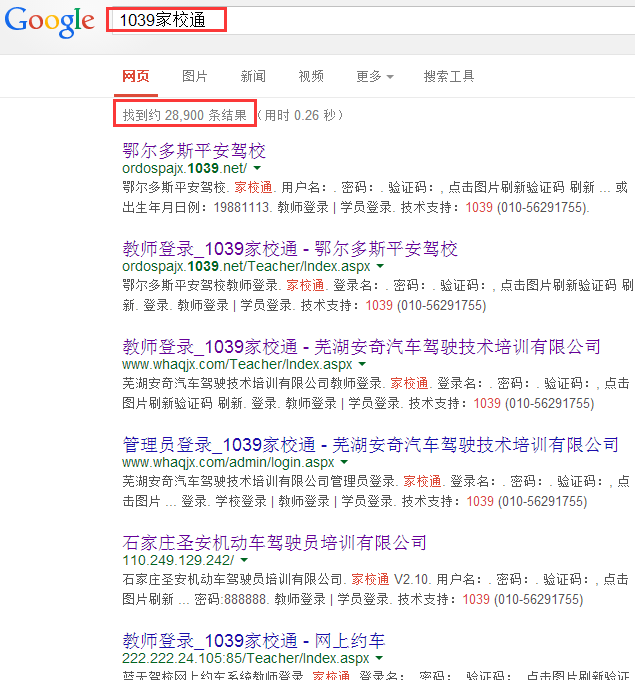Image resolution: width=635 pixels, height=680 pixels.
Task: Click the Google logo
Action: 49,23
